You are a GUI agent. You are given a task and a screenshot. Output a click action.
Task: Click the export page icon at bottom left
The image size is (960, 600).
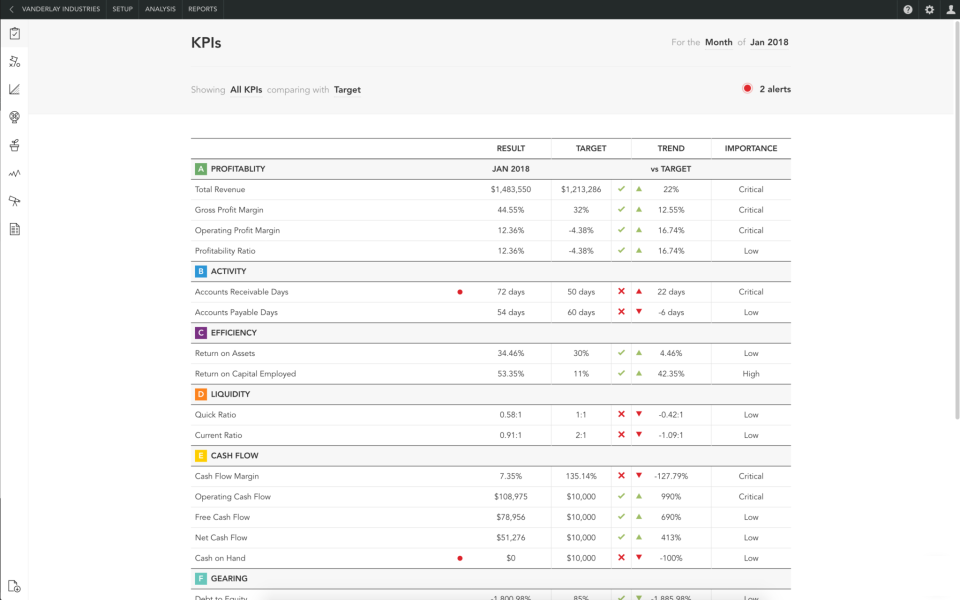(x=14, y=587)
